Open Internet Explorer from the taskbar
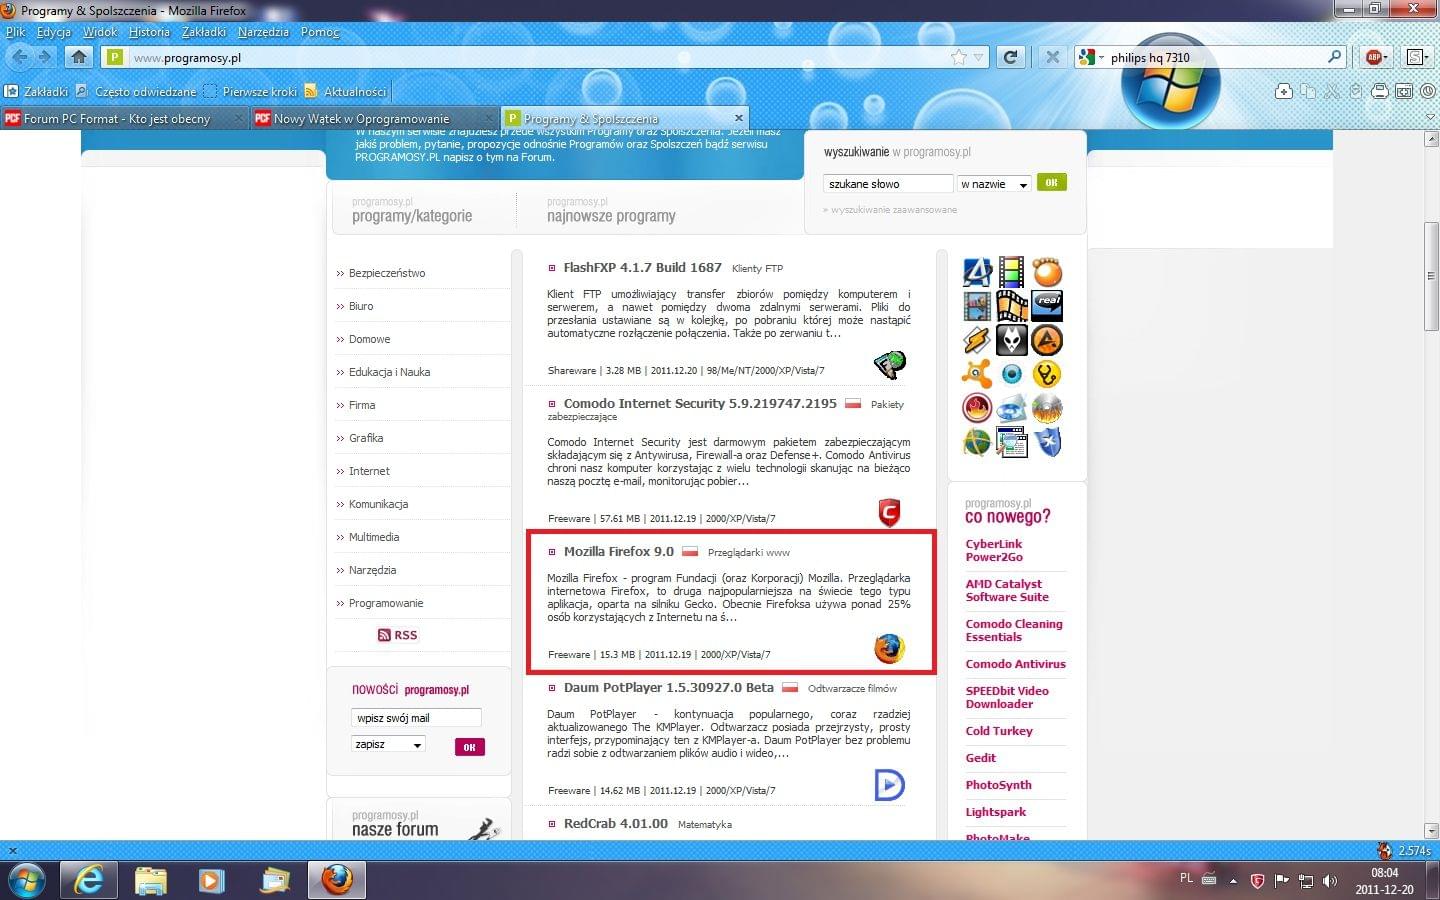 89,880
